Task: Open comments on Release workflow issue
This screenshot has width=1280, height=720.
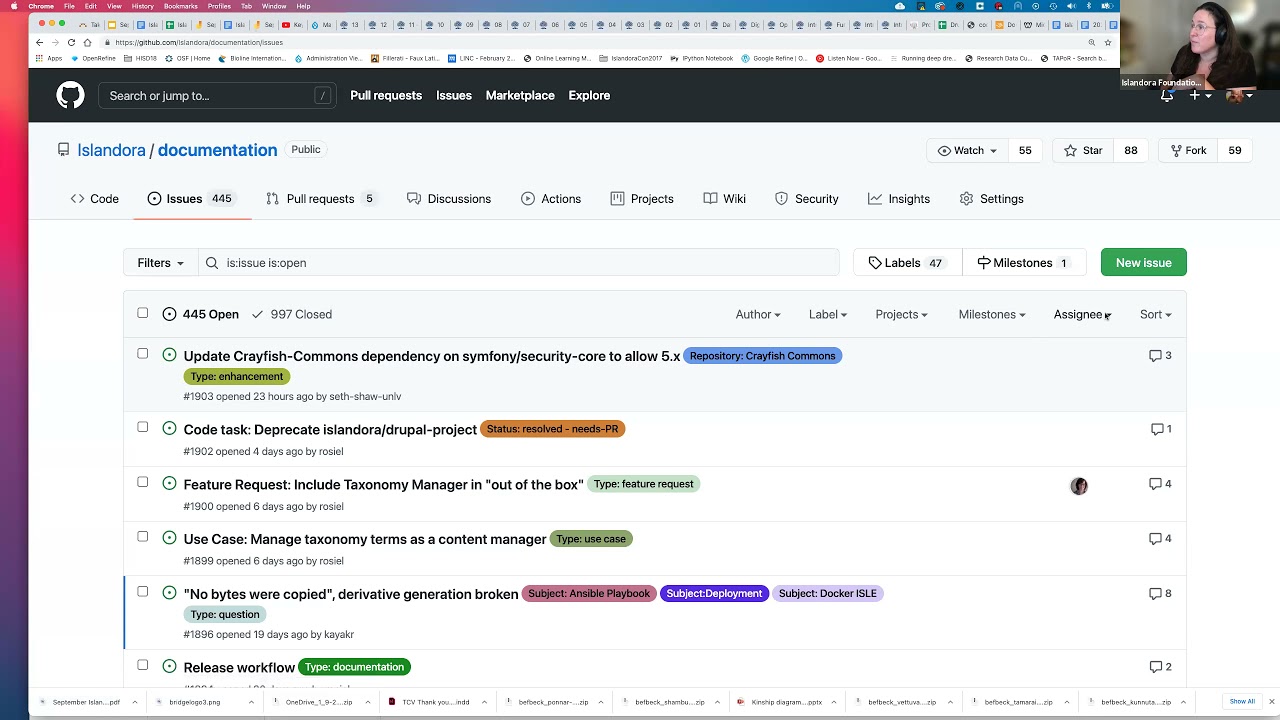Action: point(1160,667)
